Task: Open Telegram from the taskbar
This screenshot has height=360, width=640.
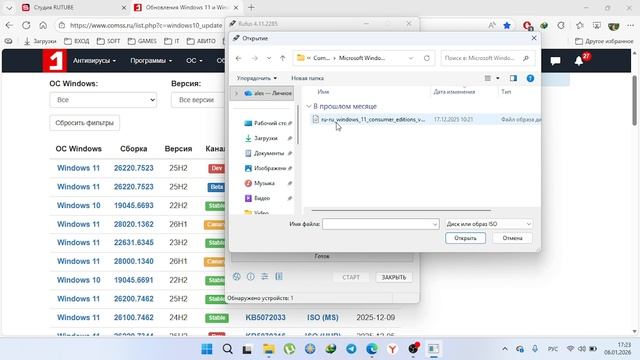Action: [351, 349]
